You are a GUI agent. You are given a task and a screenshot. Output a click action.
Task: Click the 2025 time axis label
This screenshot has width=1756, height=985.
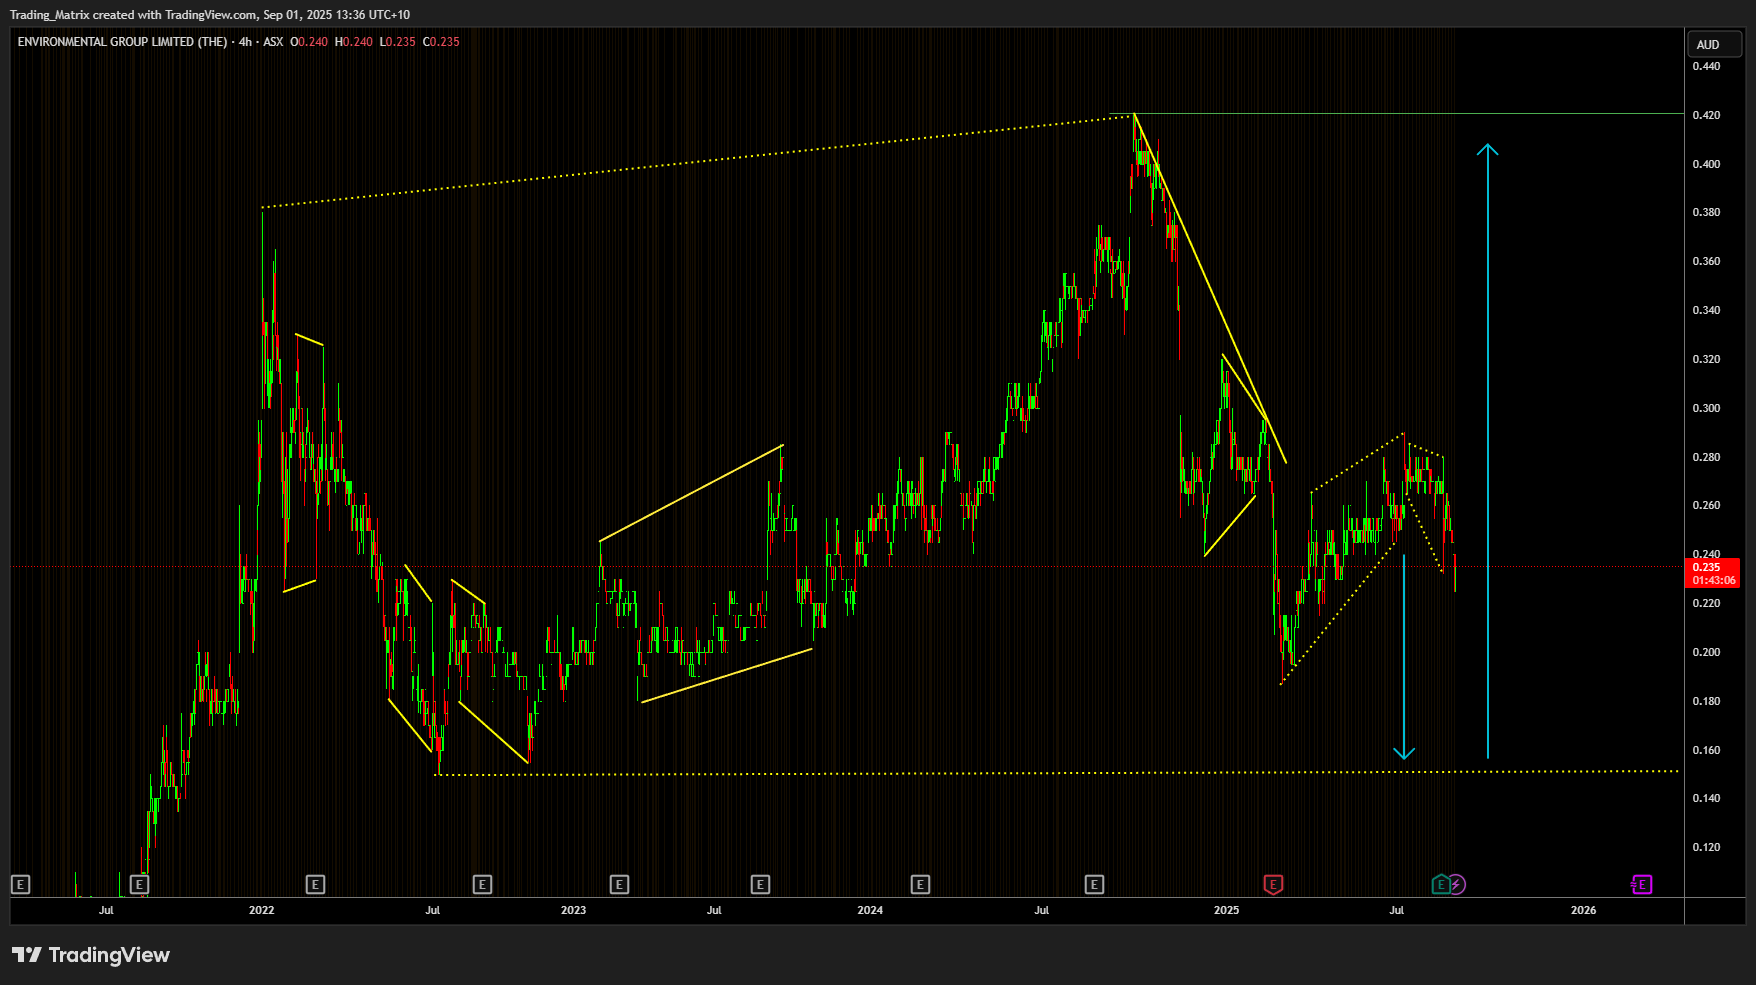click(1226, 910)
